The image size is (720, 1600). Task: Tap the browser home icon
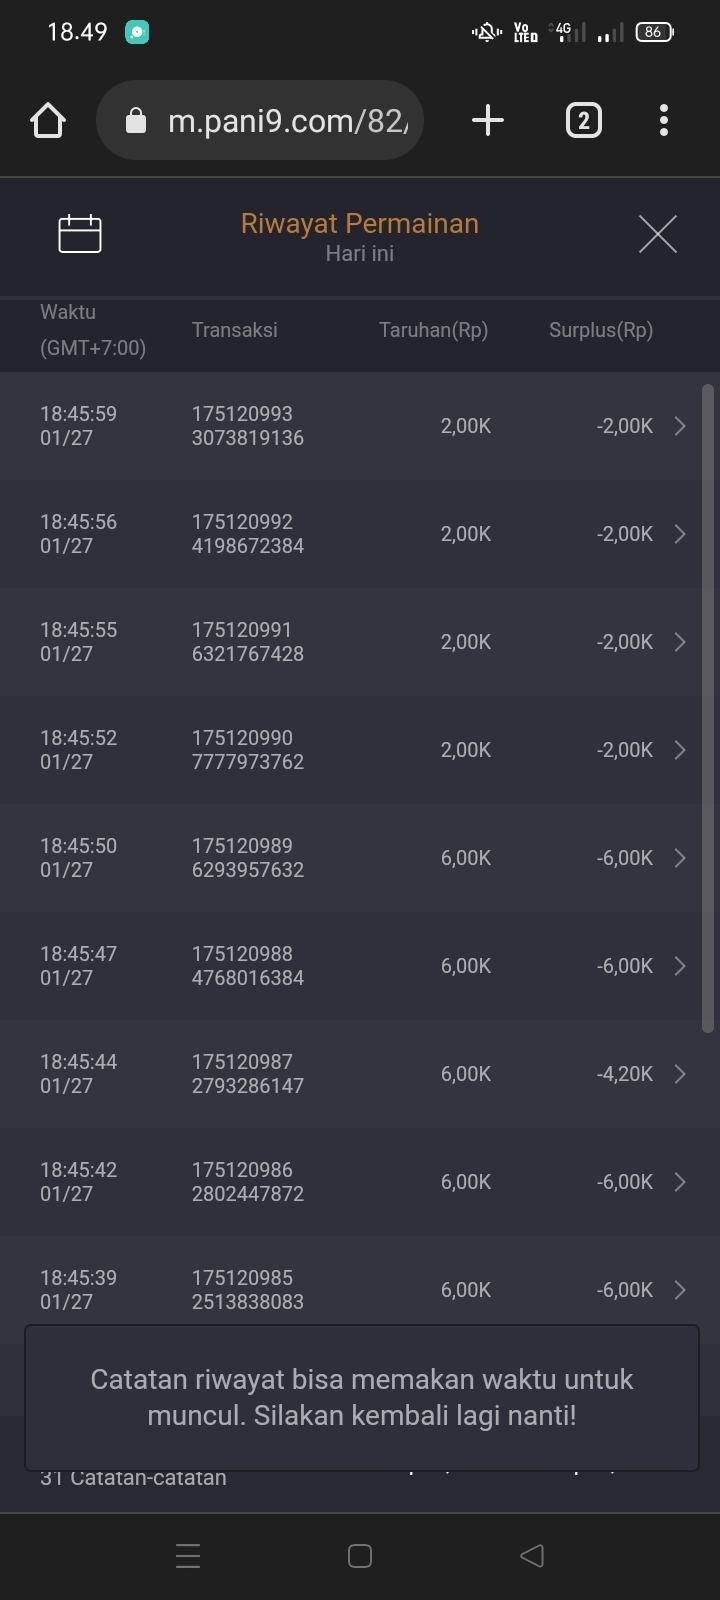point(48,121)
